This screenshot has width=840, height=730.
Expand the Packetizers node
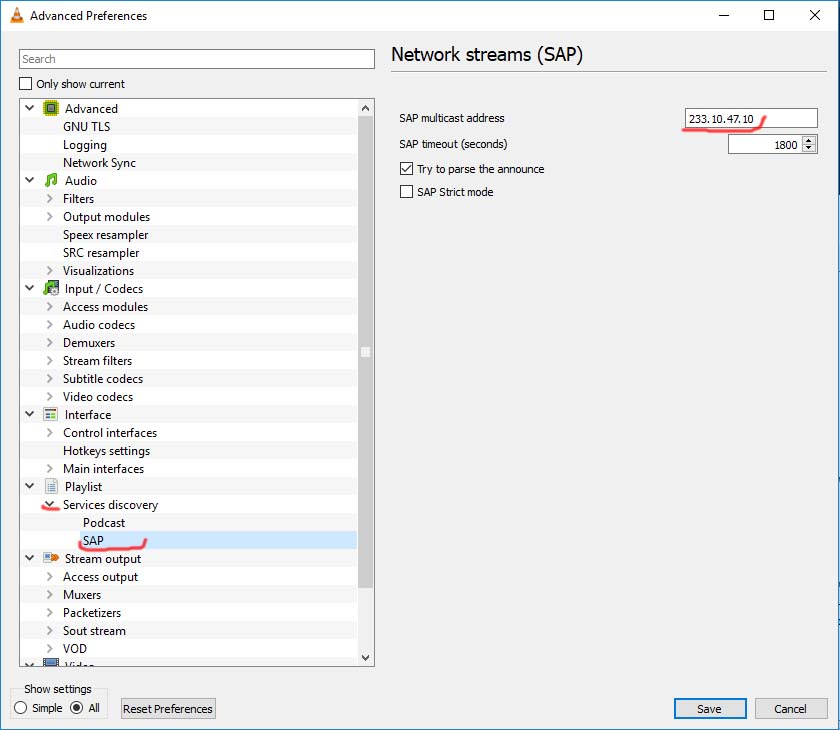[x=50, y=613]
